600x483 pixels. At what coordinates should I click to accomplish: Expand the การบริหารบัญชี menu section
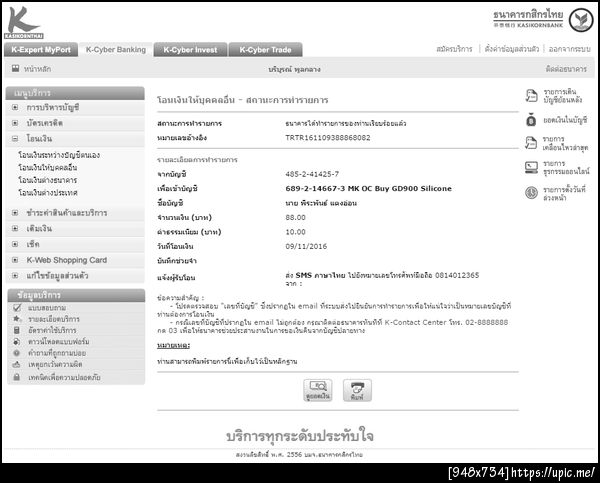tap(15, 108)
